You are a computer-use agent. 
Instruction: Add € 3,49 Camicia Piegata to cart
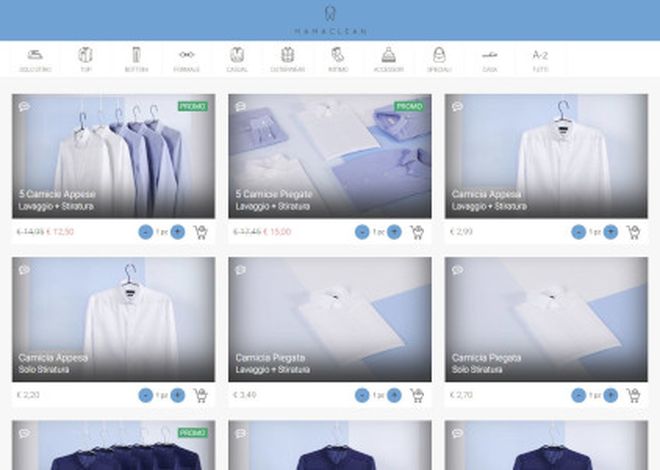(x=417, y=395)
